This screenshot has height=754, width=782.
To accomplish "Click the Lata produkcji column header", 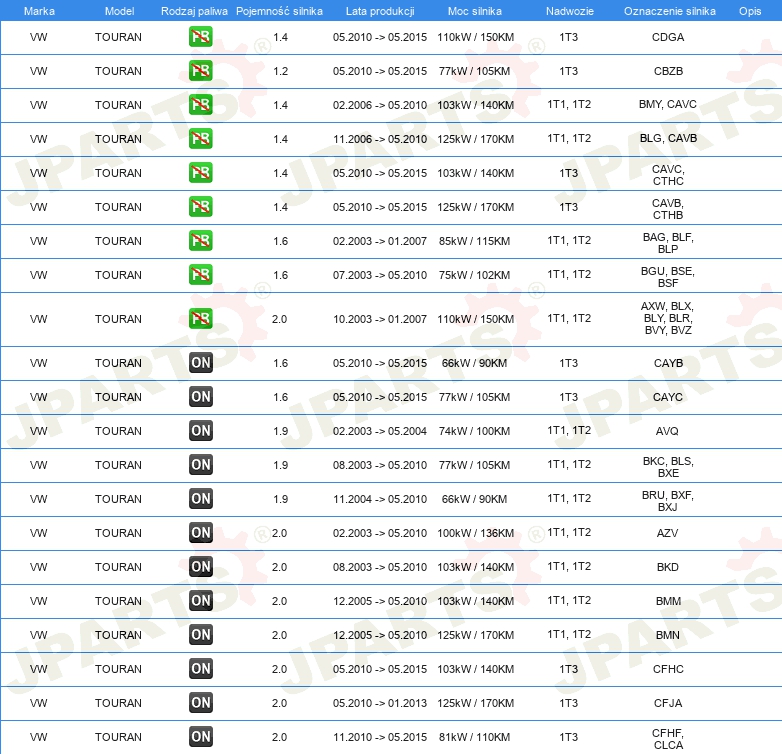I will click(380, 11).
